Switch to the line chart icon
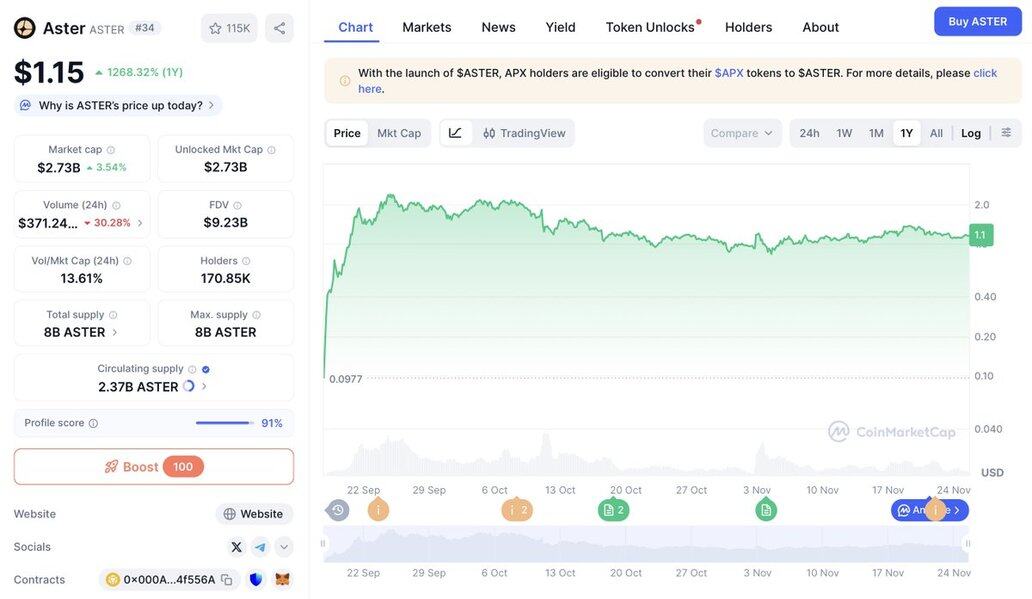 pyautogui.click(x=455, y=133)
